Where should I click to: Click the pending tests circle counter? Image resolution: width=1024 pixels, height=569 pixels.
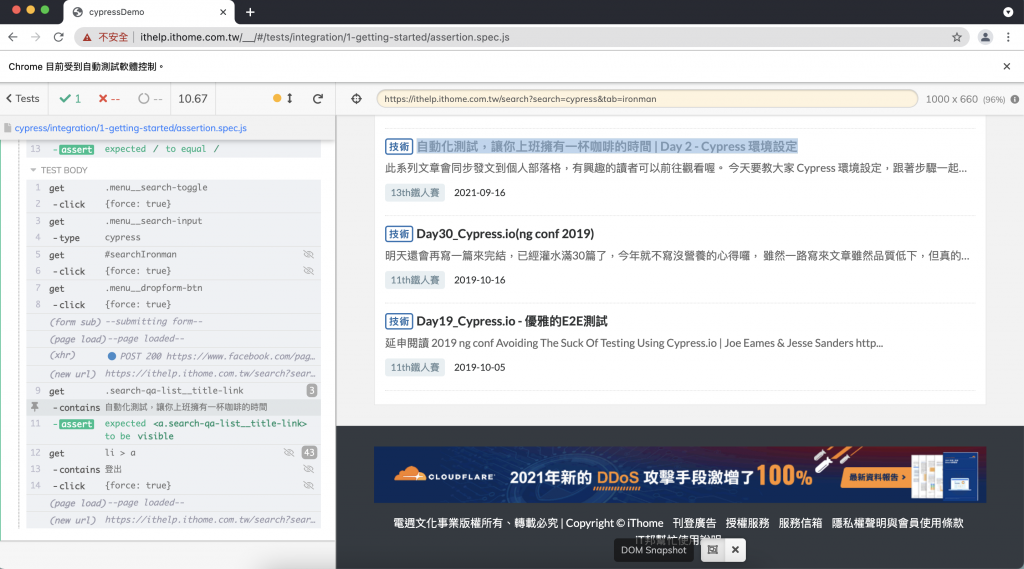click(150, 99)
